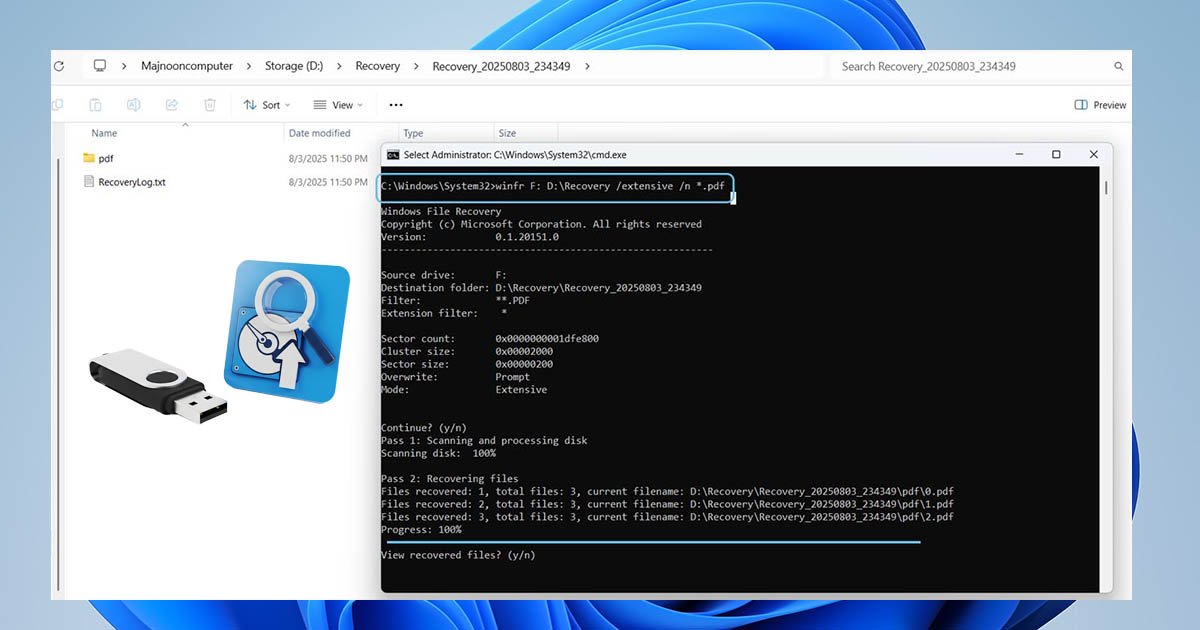The height and width of the screenshot is (630, 1200).
Task: Click the pdf folder icon
Action: click(89, 158)
